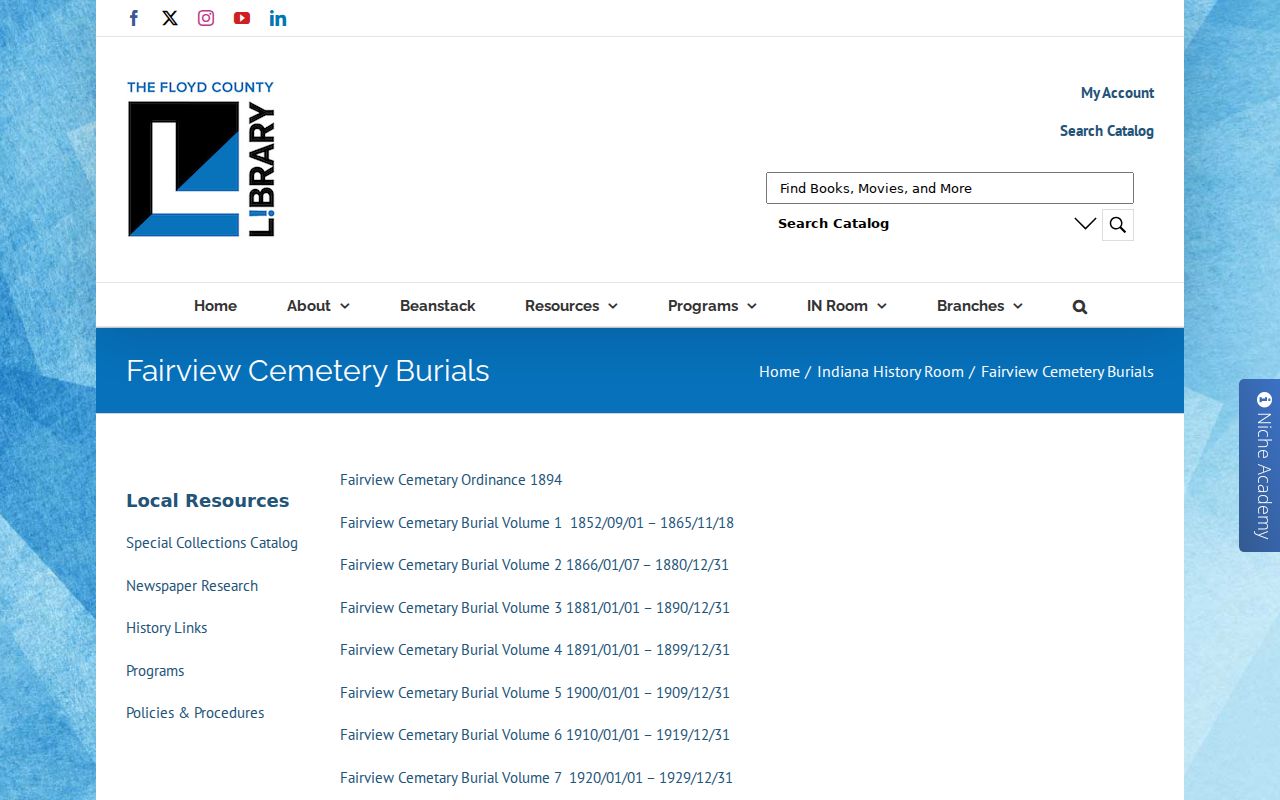Open Burial Volume 5 1900–1909
This screenshot has height=800, width=1280.
tap(535, 693)
